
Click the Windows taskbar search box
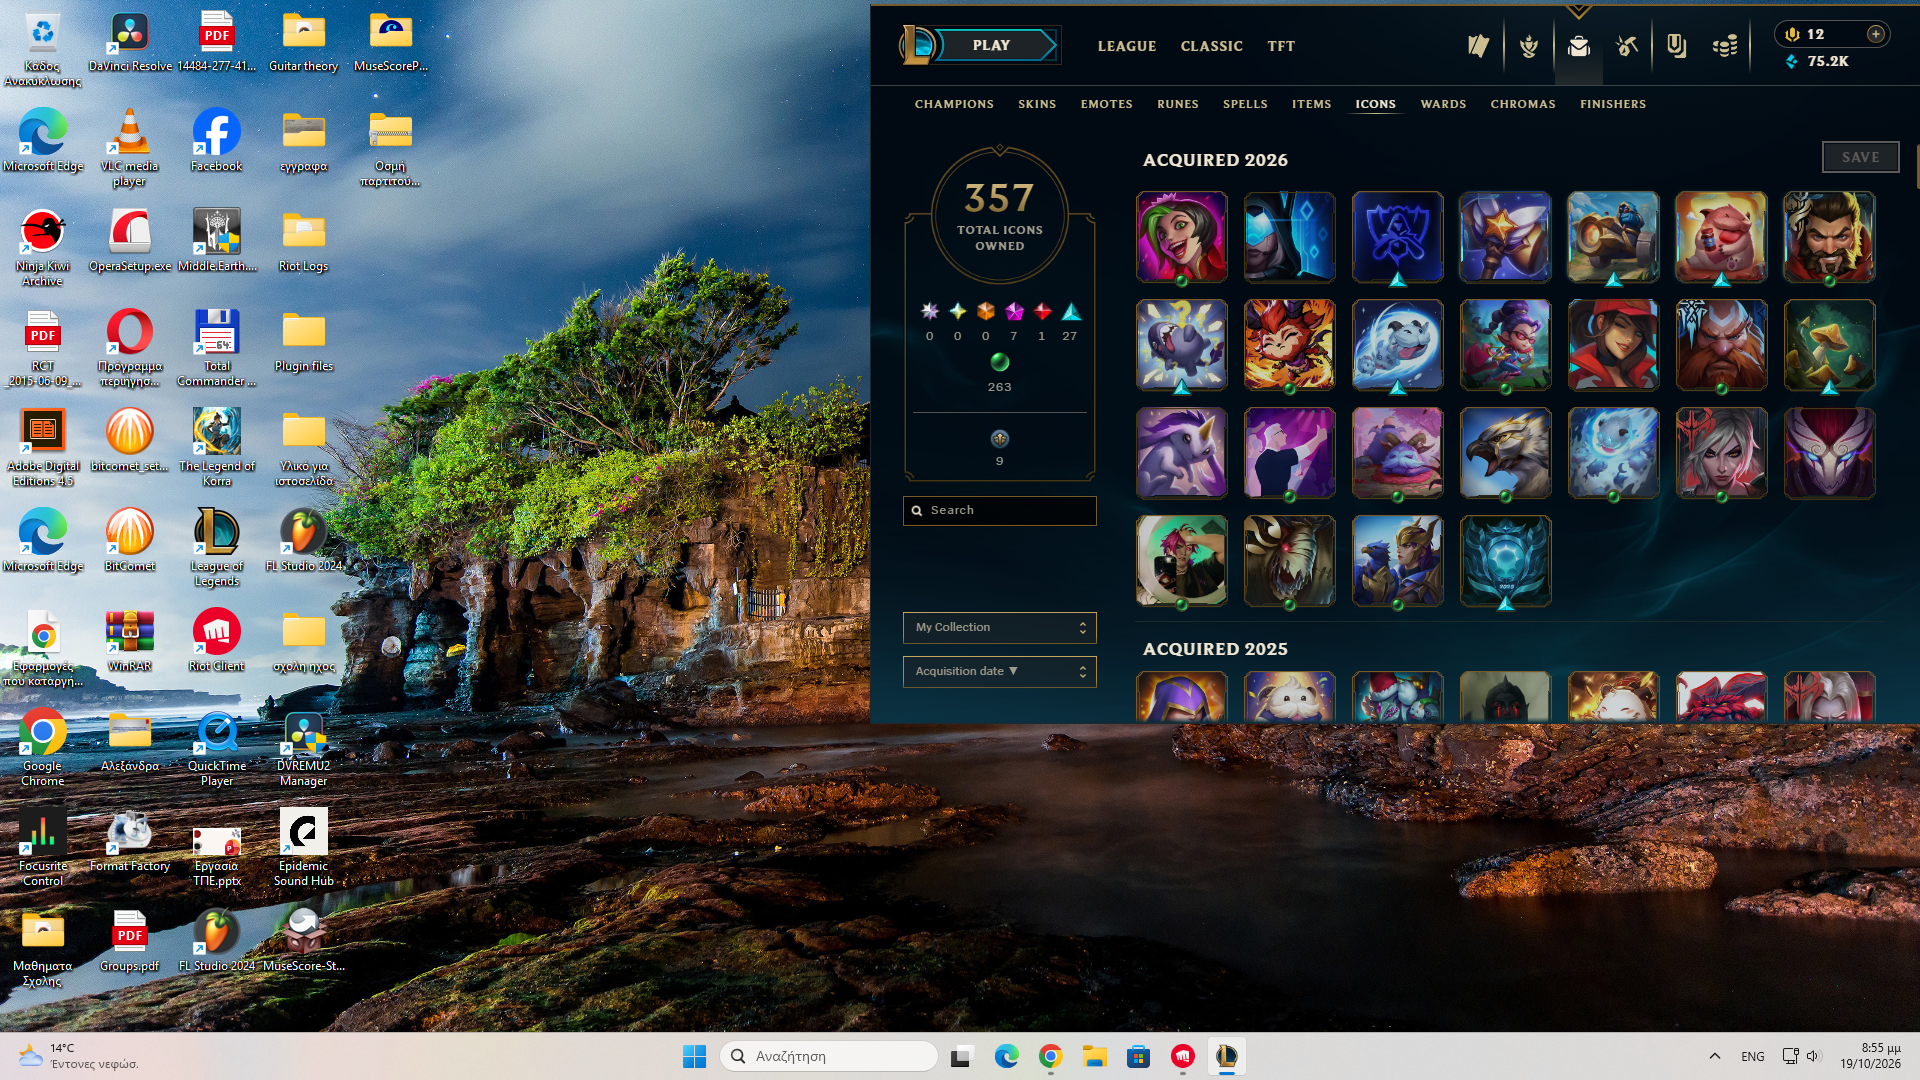point(828,1056)
